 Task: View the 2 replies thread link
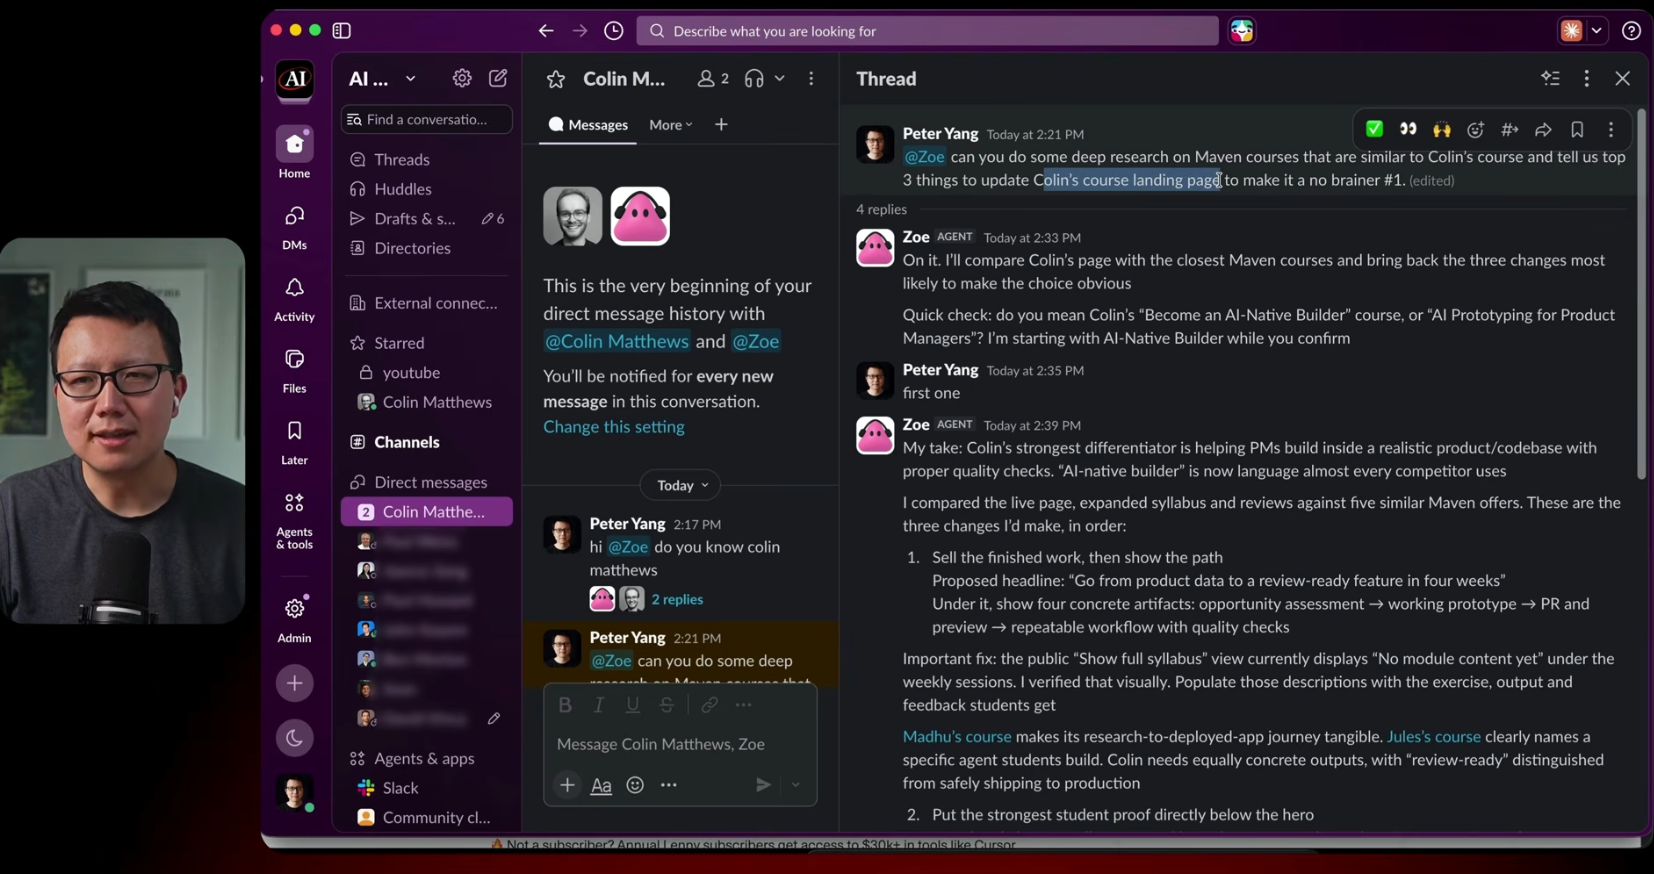677,600
